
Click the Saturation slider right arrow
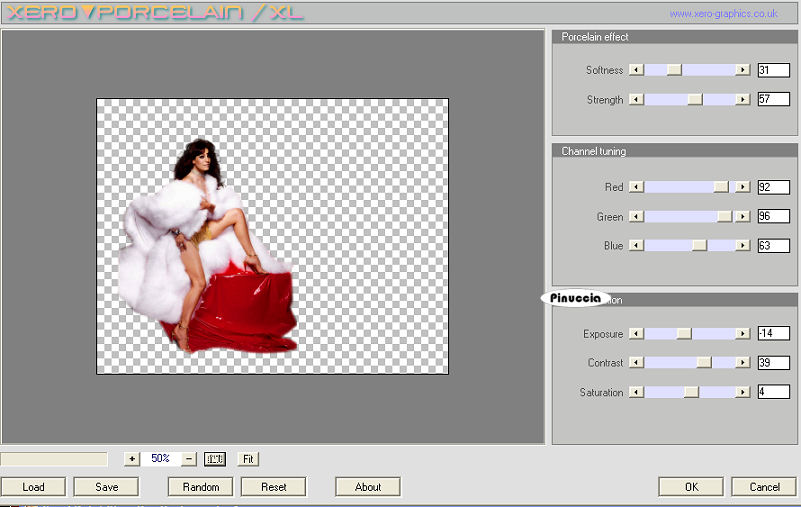point(742,393)
